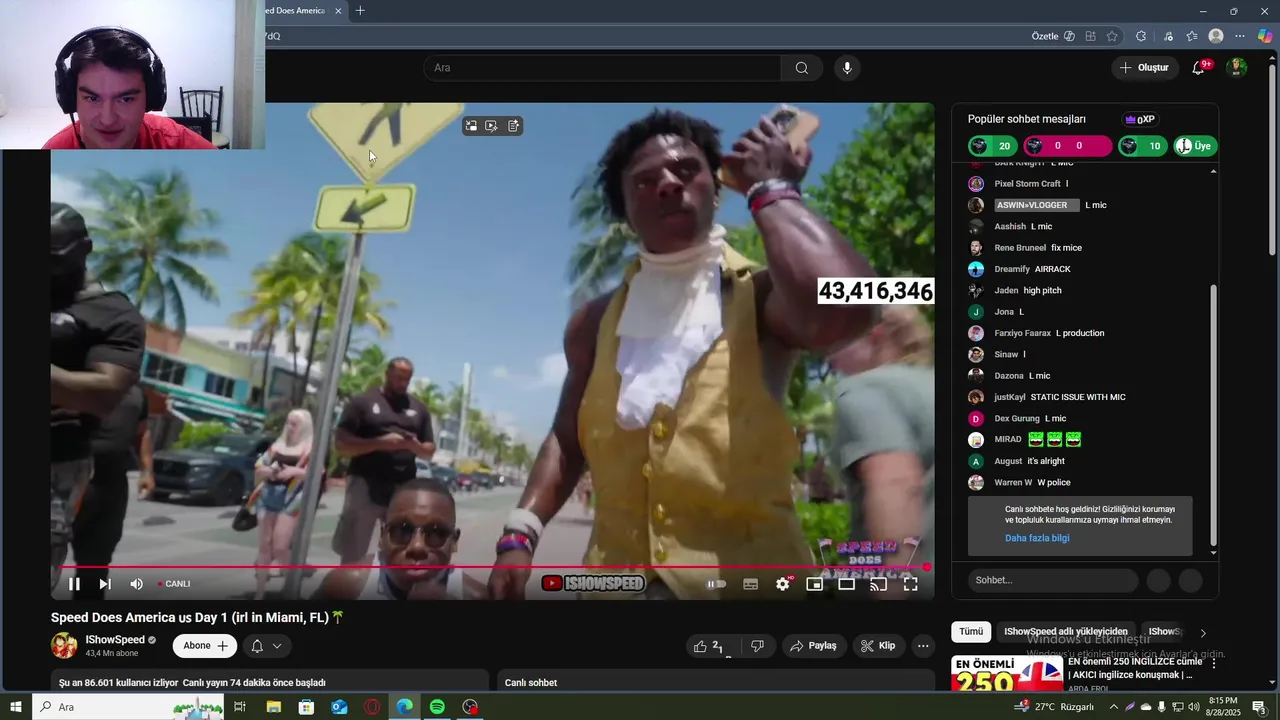
Task: Open Daha fazla bilgi link
Action: pyautogui.click(x=1037, y=538)
